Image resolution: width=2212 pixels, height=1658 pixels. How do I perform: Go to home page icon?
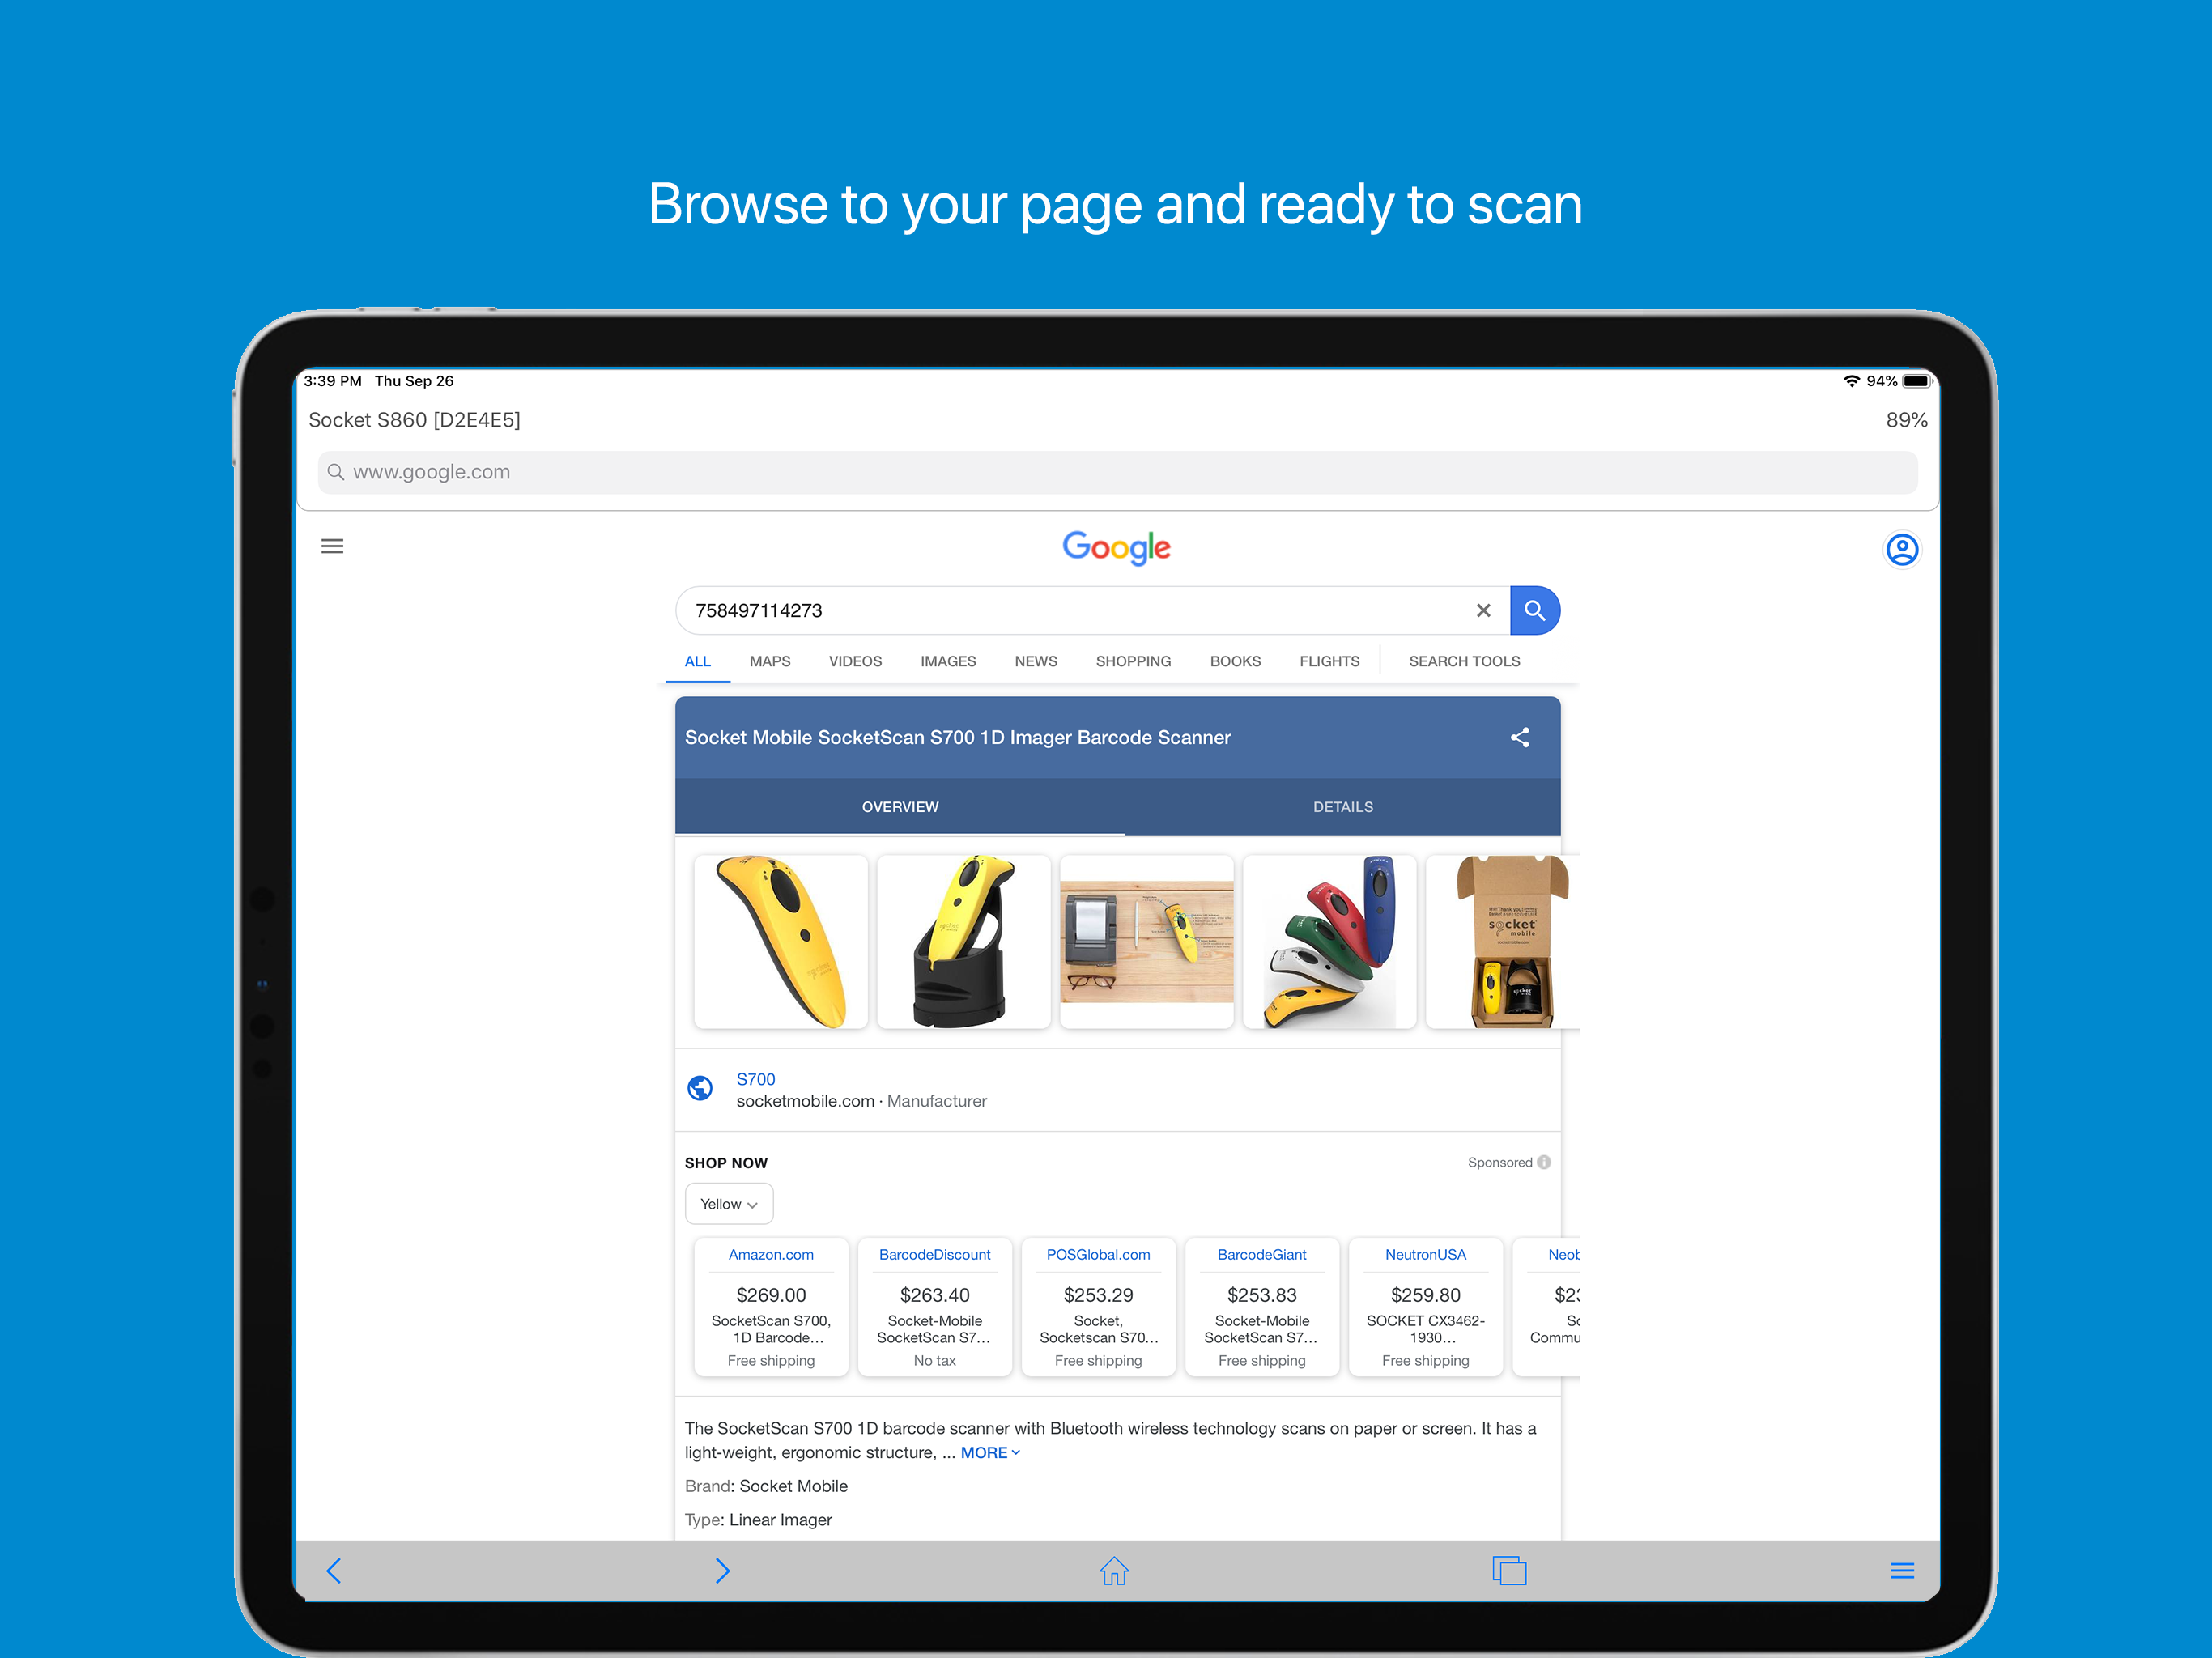[x=1114, y=1570]
